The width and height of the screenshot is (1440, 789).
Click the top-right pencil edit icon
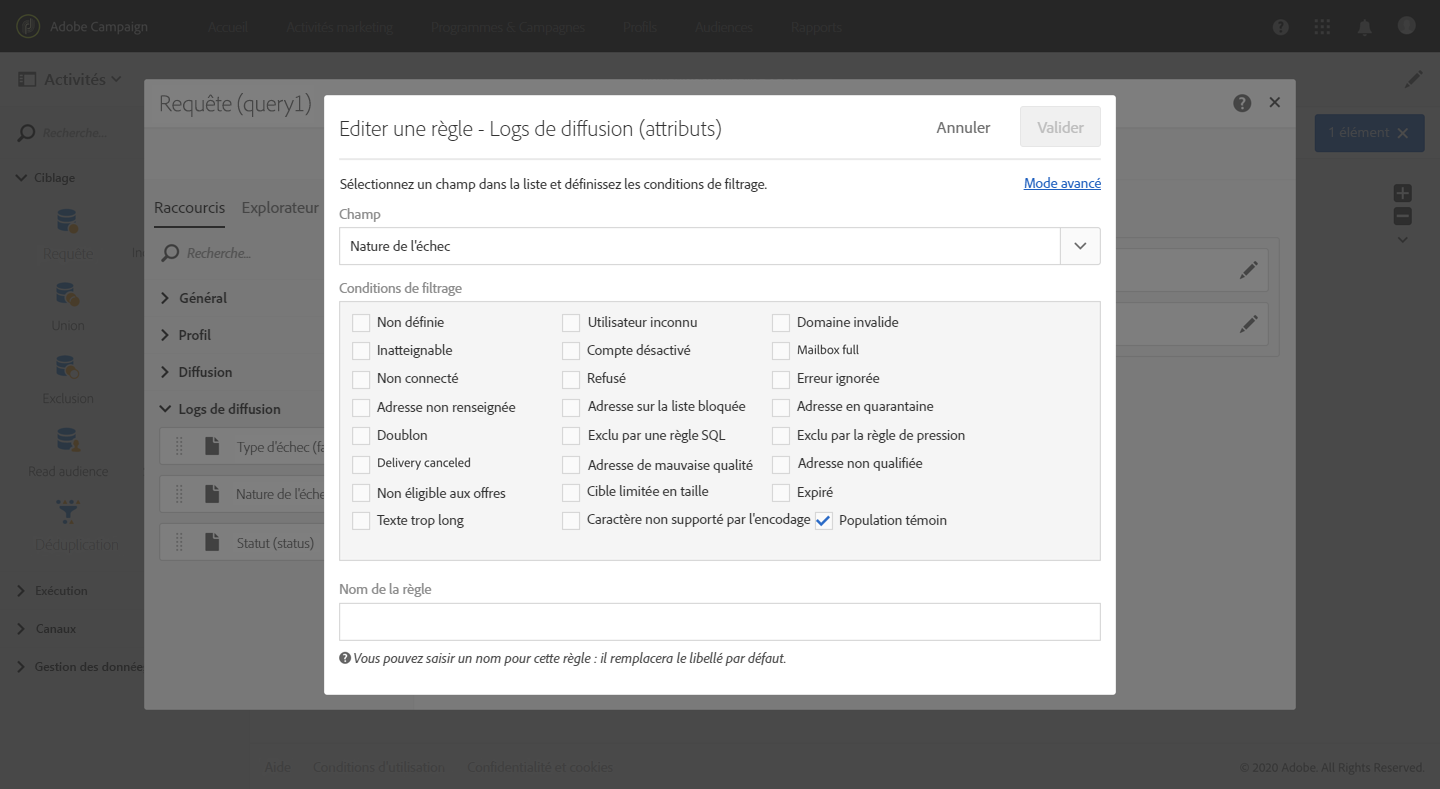pyautogui.click(x=1413, y=79)
